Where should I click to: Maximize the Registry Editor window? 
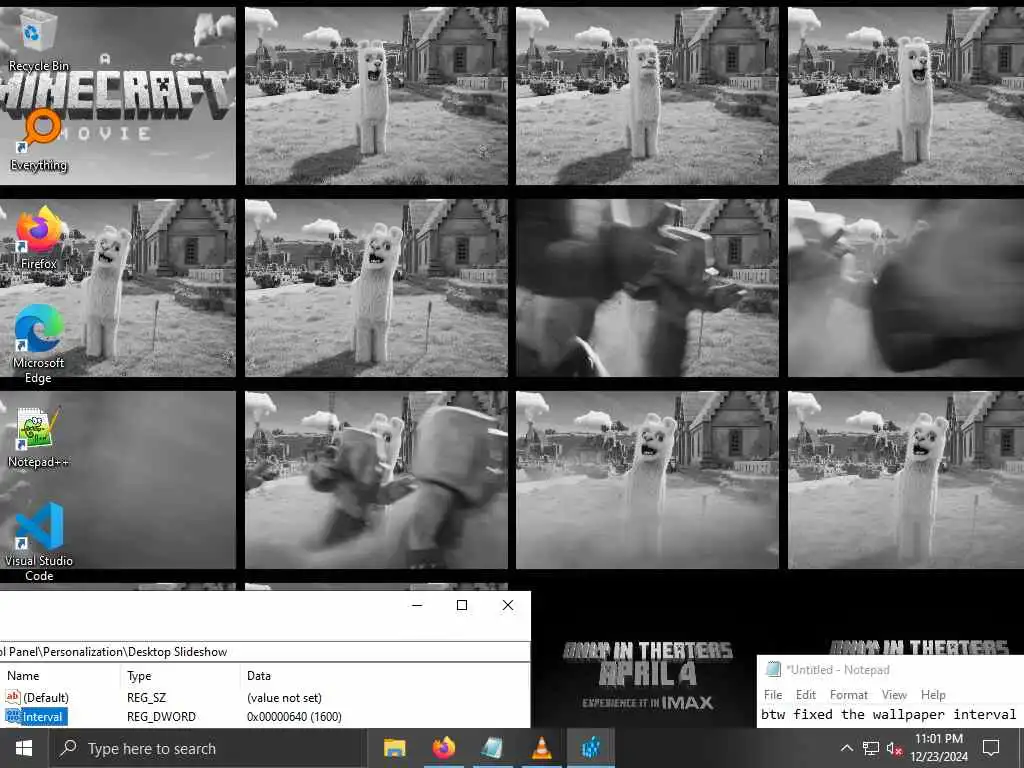click(462, 605)
